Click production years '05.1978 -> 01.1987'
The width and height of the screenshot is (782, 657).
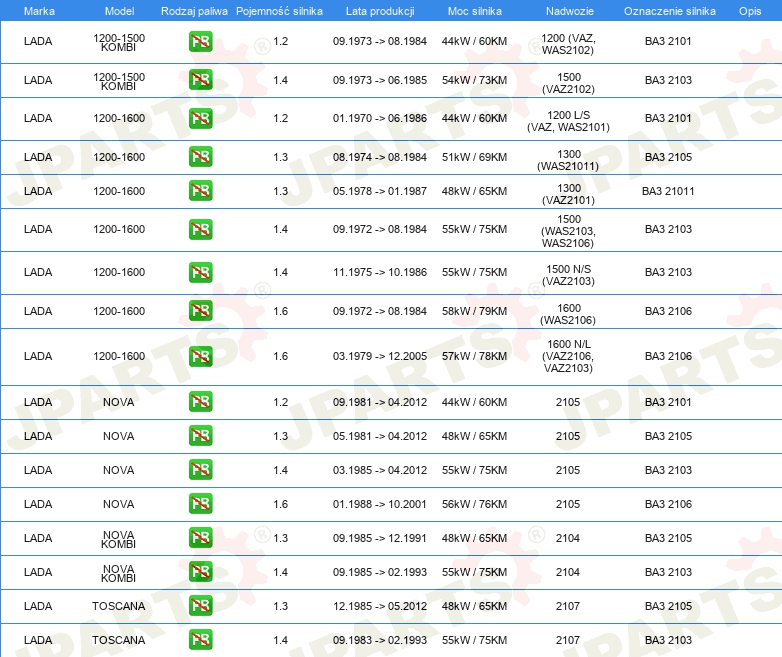[x=380, y=191]
